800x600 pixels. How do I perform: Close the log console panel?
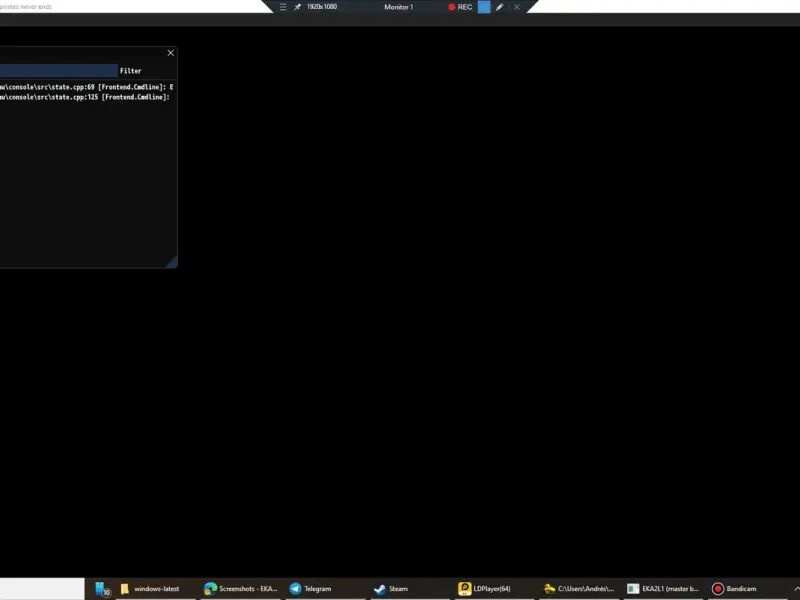pos(171,53)
